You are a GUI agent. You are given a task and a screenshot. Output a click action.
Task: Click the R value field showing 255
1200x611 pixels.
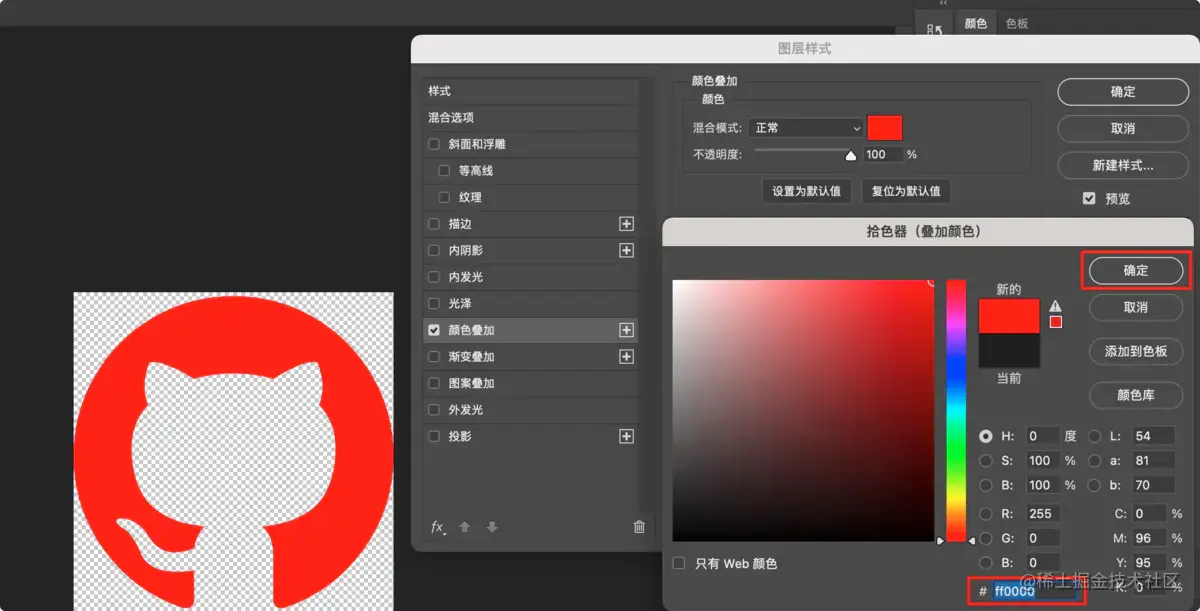tap(1043, 513)
